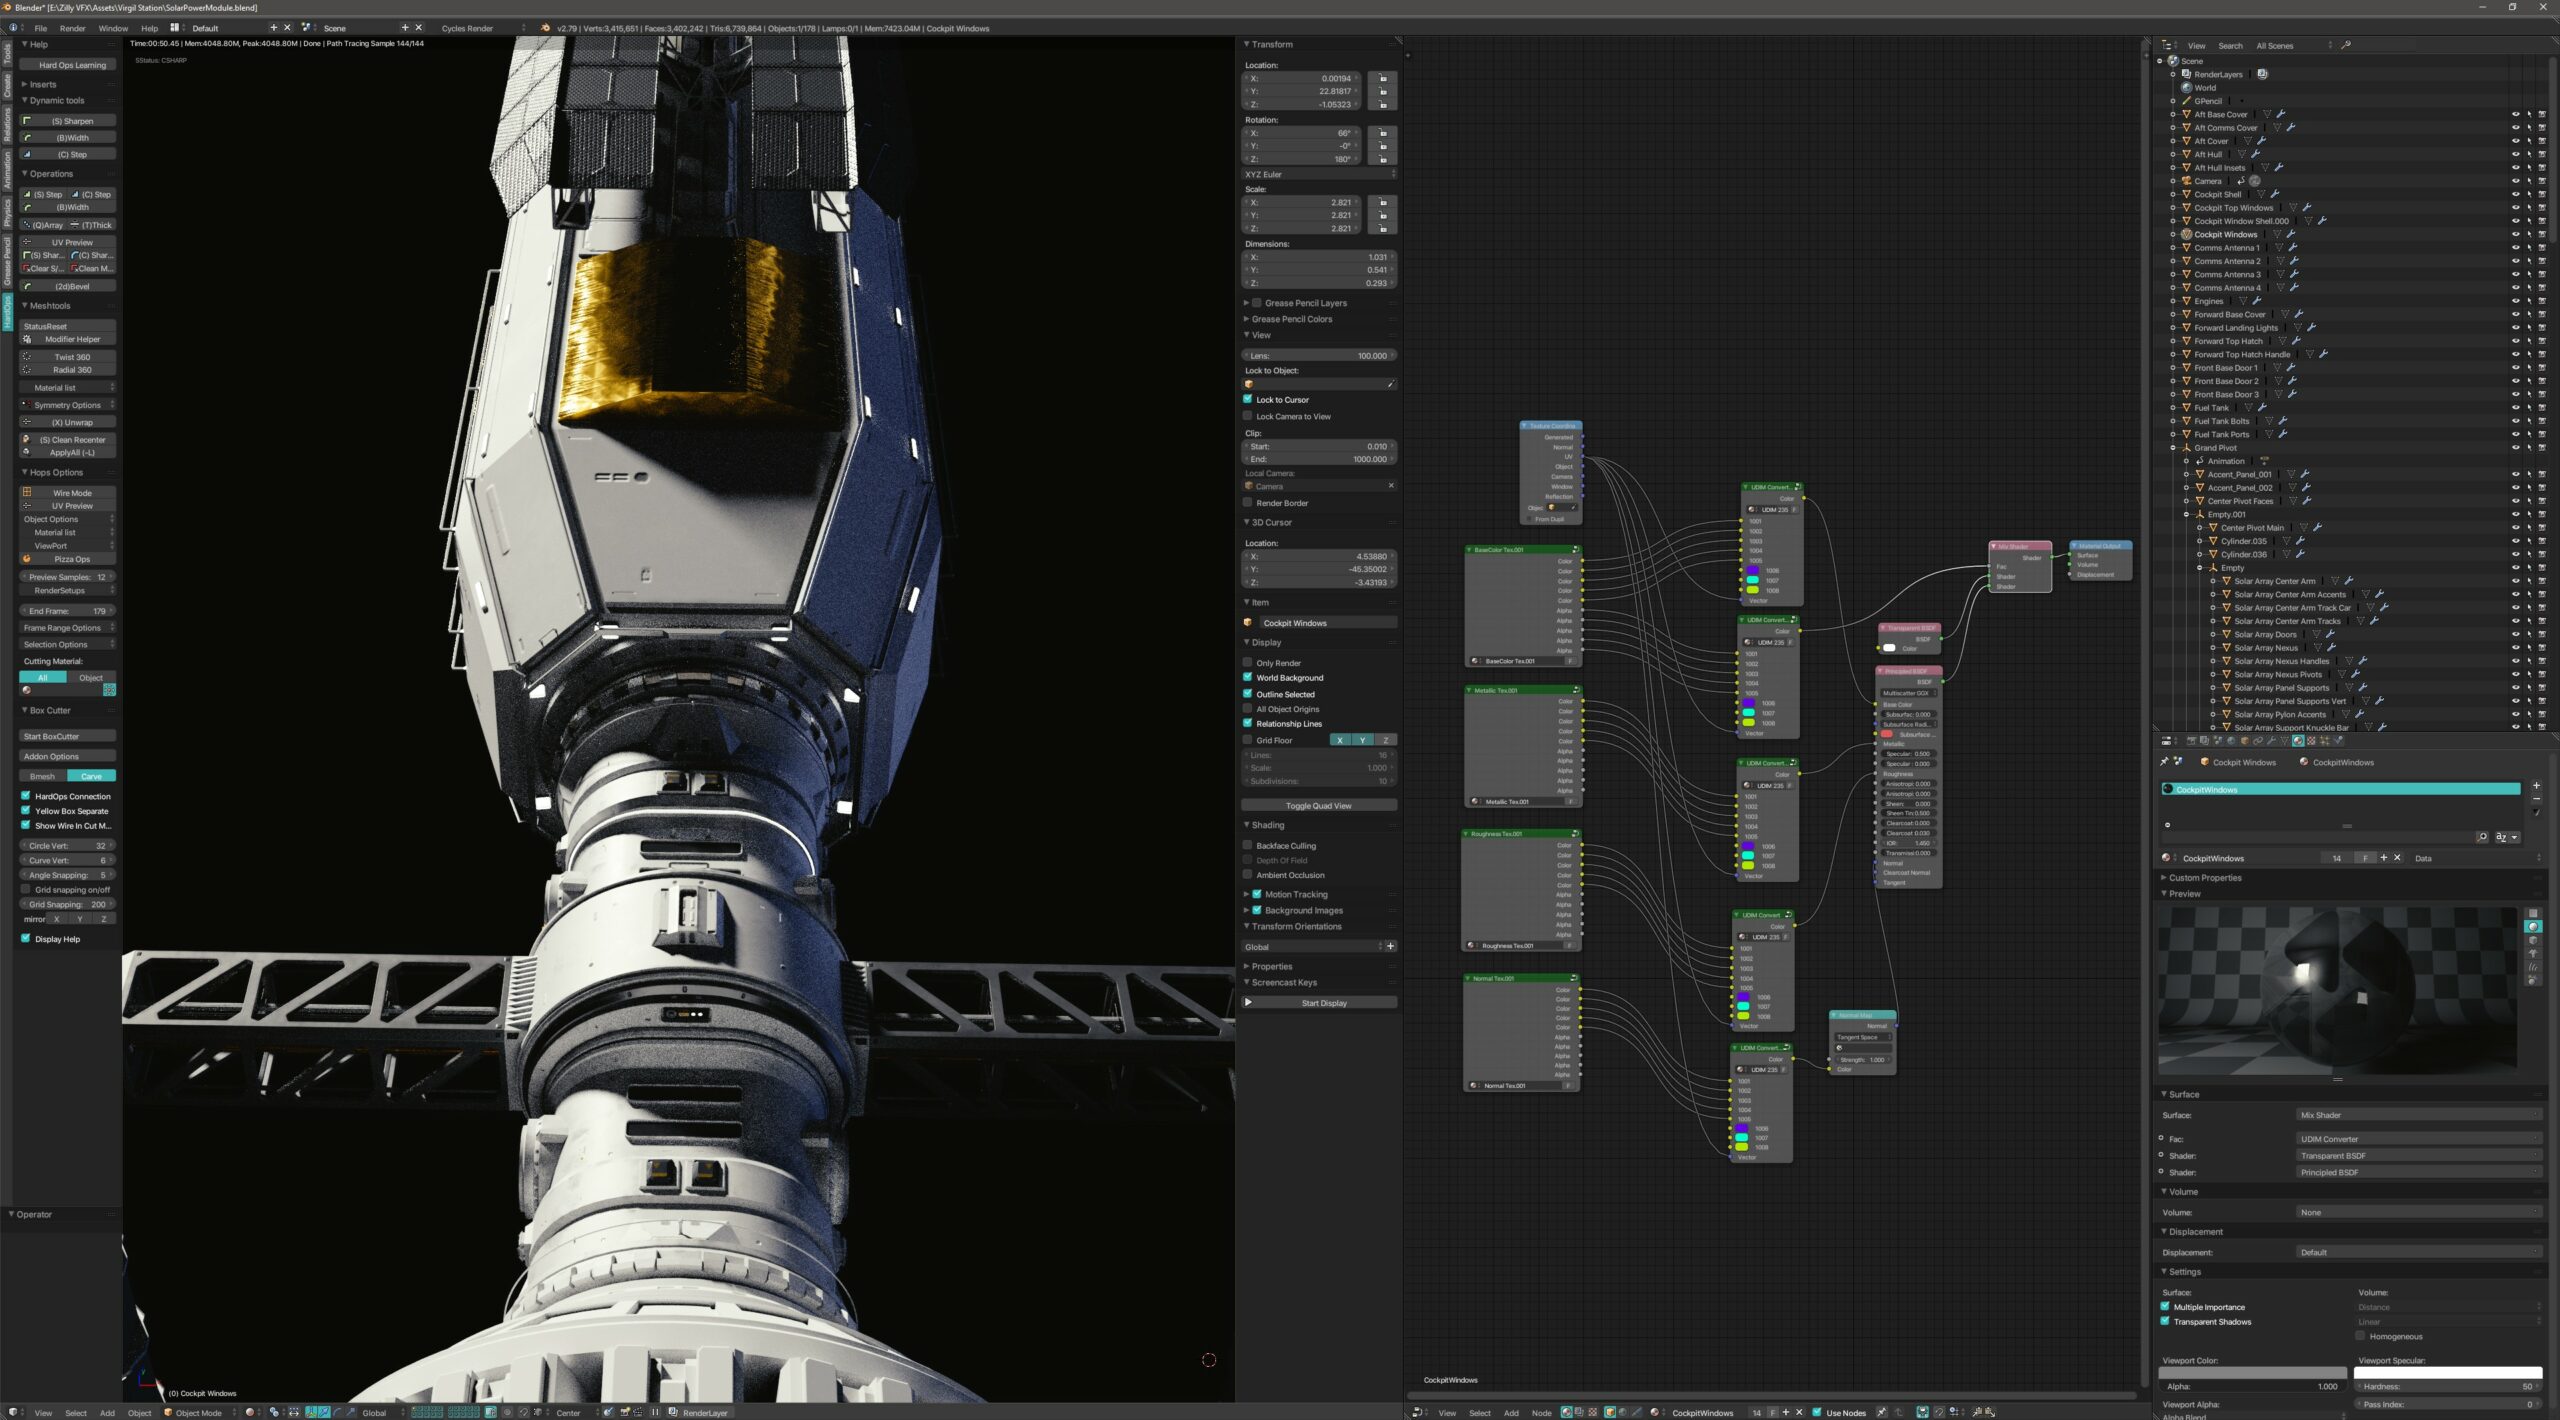Click Start BoxCutter button
Image resolution: width=2560 pixels, height=1420 pixels.
(68, 737)
